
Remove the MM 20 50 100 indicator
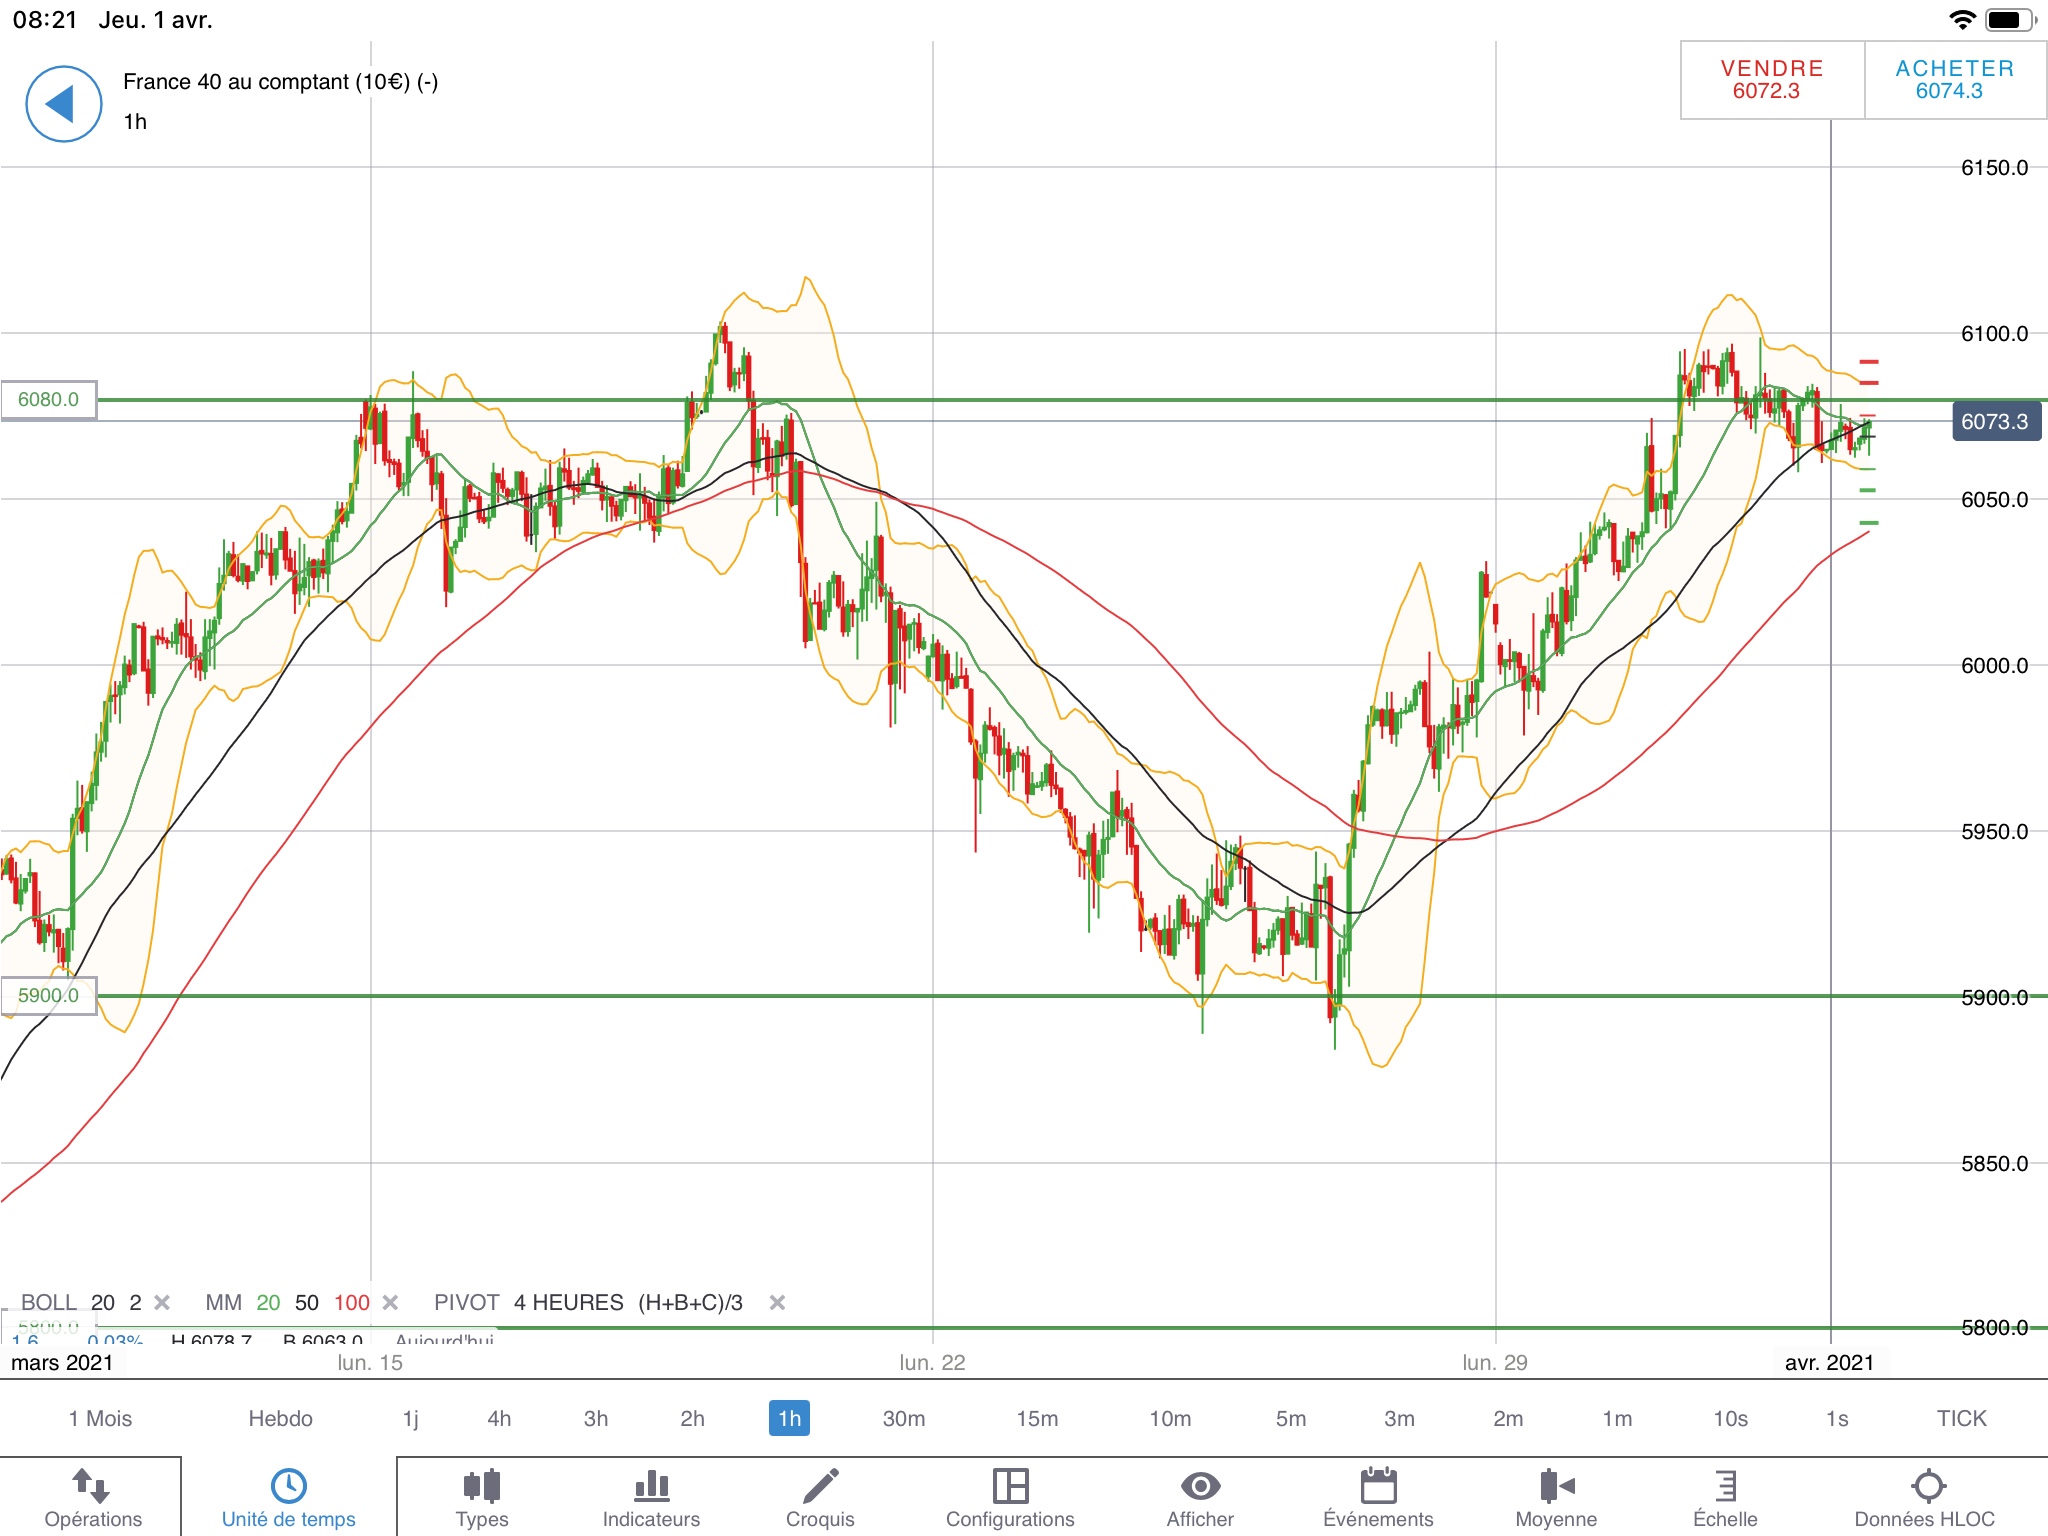point(391,1302)
